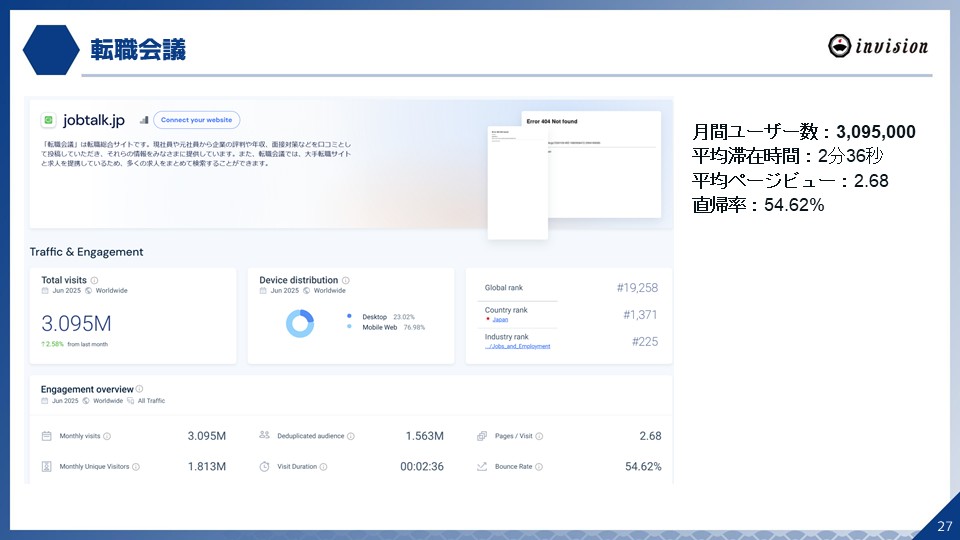This screenshot has height=540, width=960.
Task: Click the 3.095M total visits value
Action: click(76, 323)
